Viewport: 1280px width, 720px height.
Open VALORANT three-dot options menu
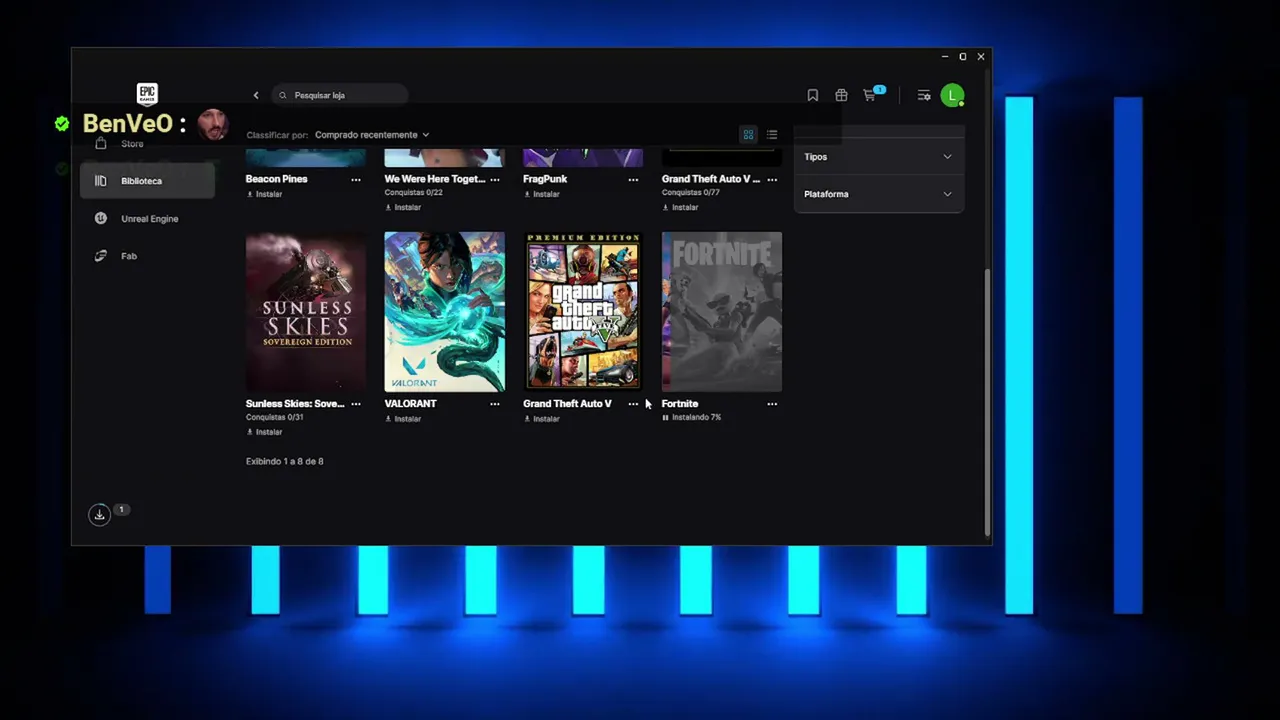click(495, 404)
